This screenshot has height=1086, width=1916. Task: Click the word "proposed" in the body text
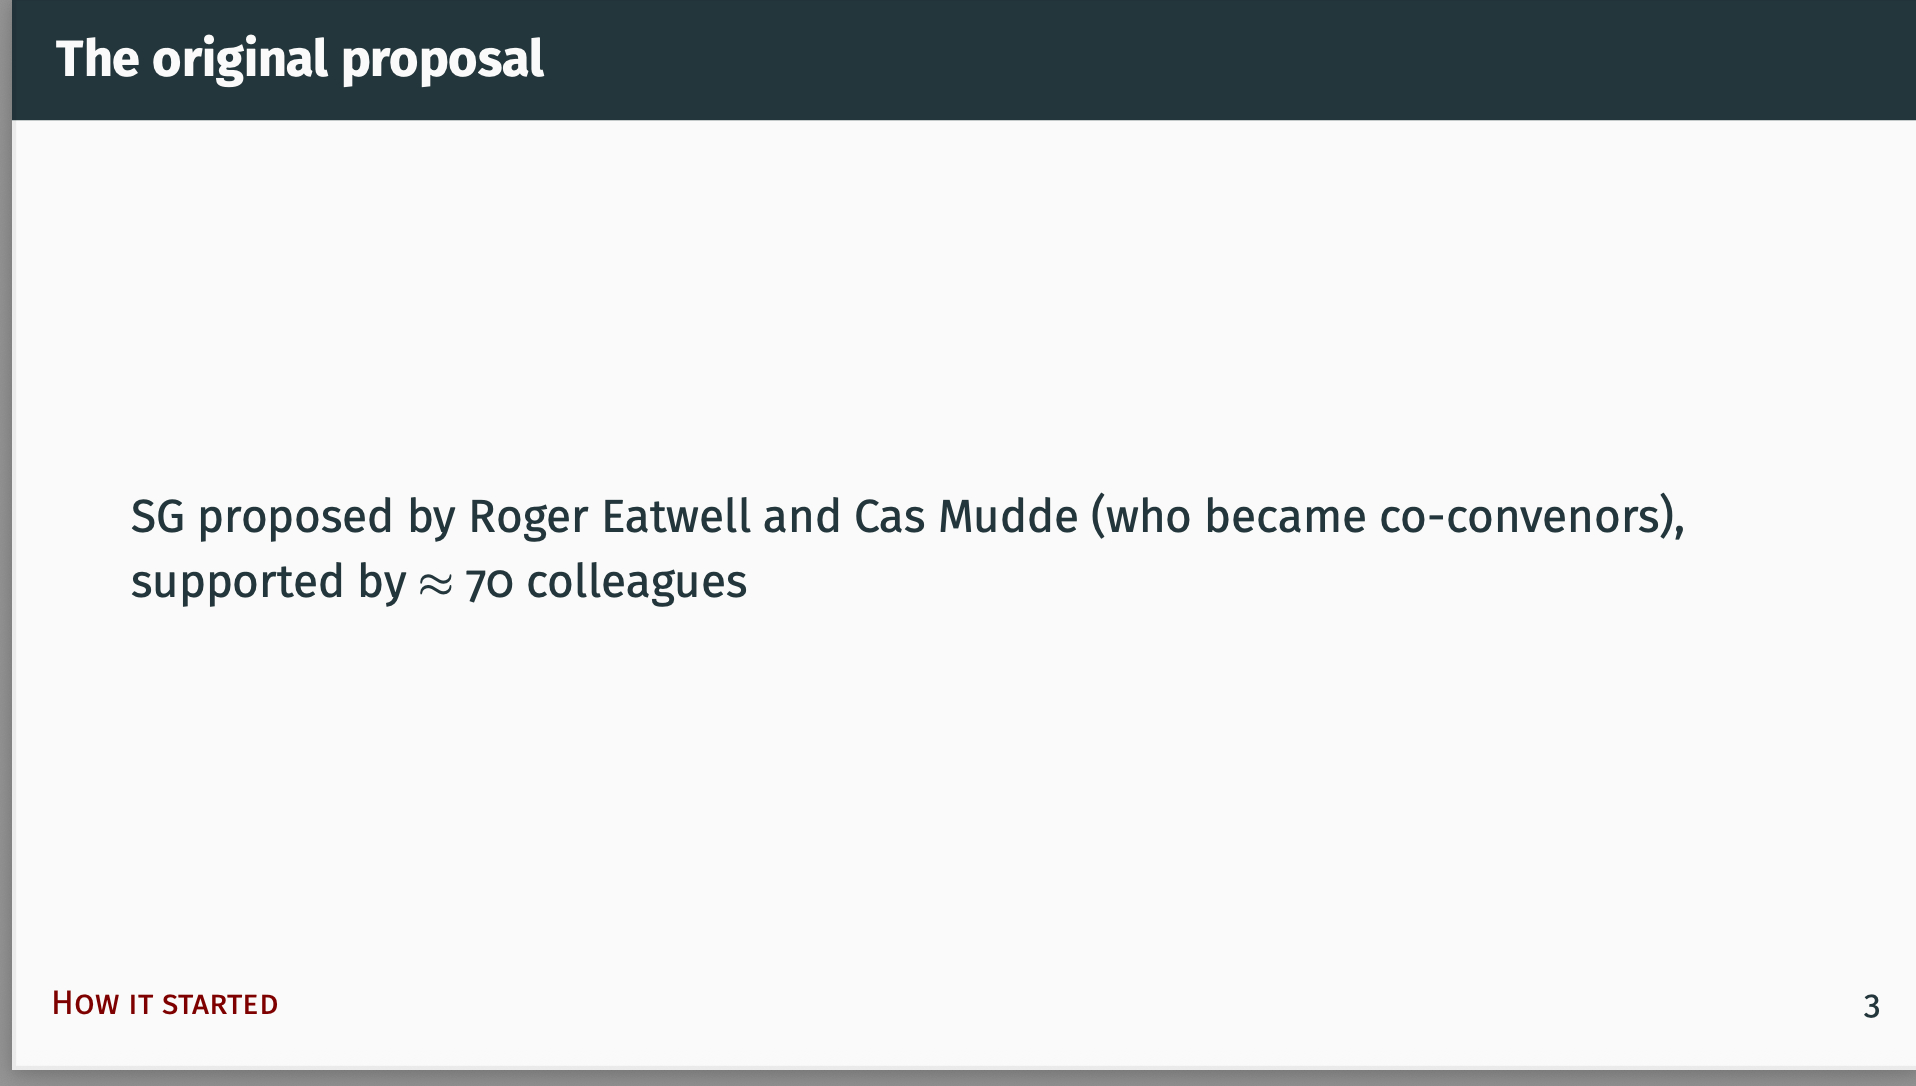(295, 519)
